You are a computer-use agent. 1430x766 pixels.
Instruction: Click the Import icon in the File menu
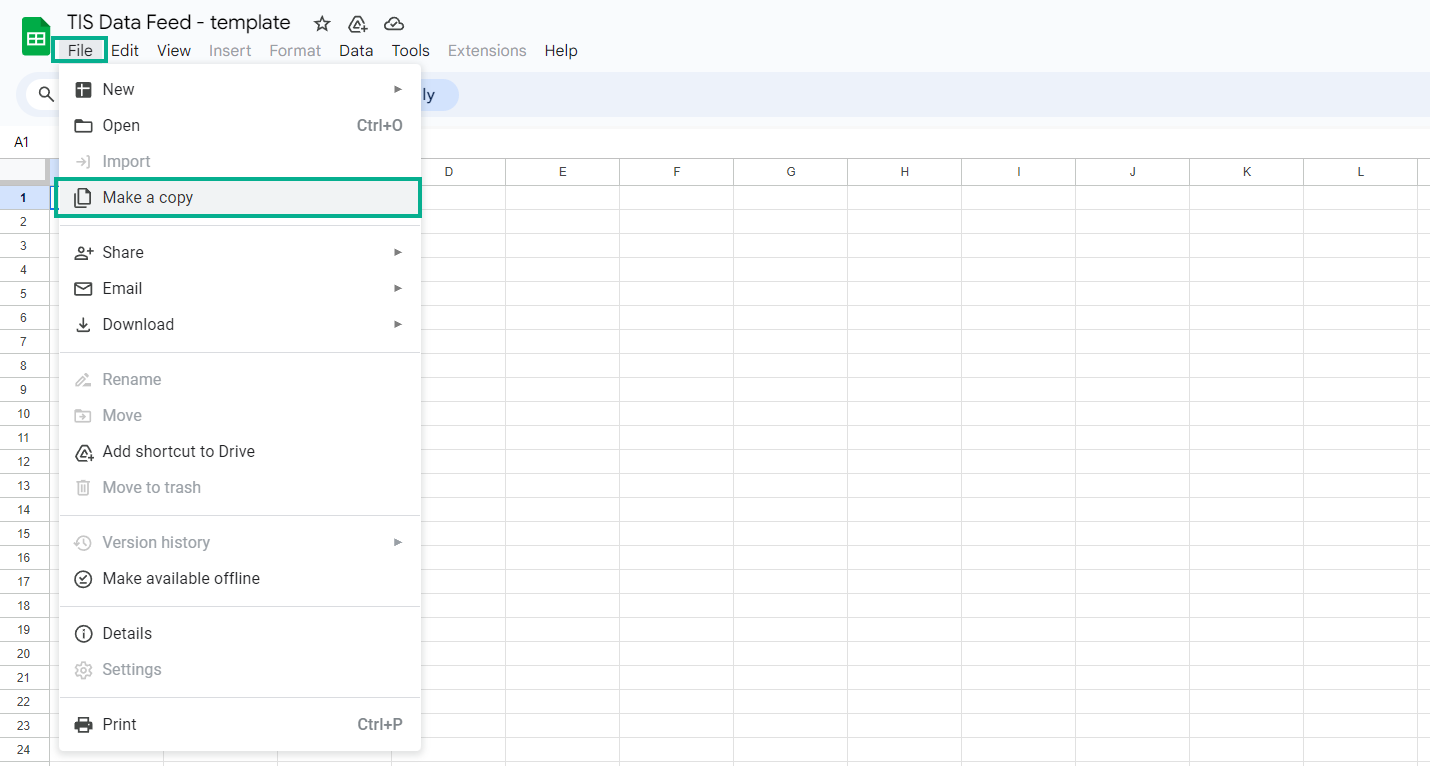pos(82,161)
